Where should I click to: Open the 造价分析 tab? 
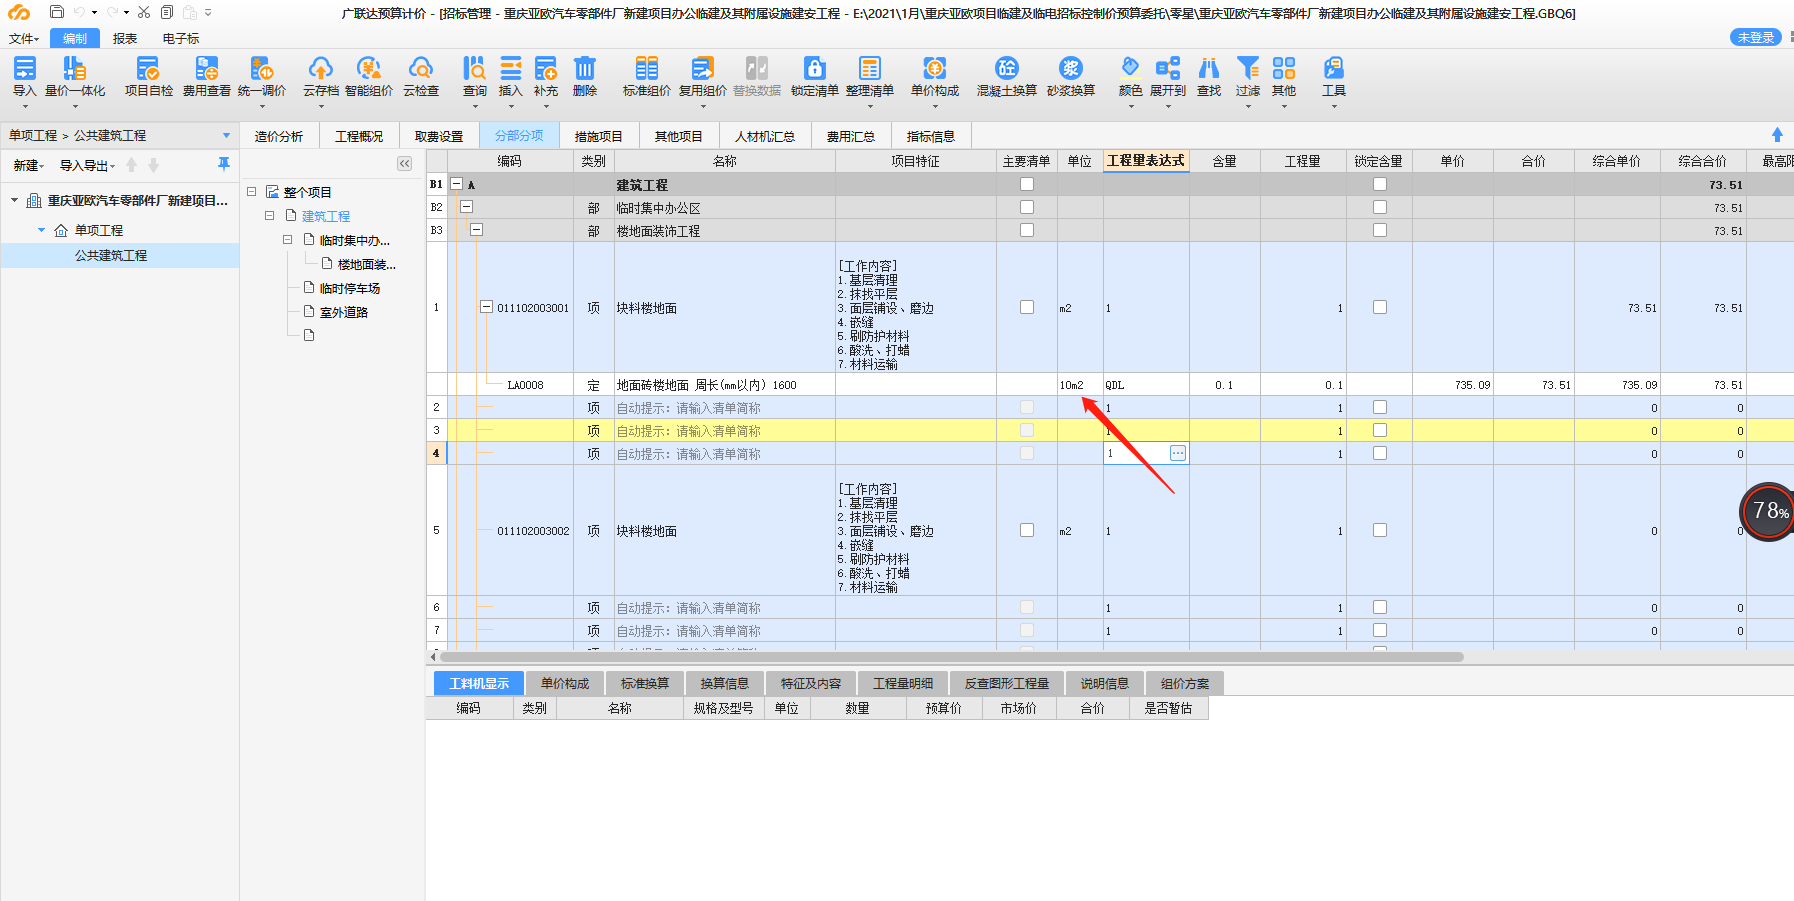click(279, 136)
